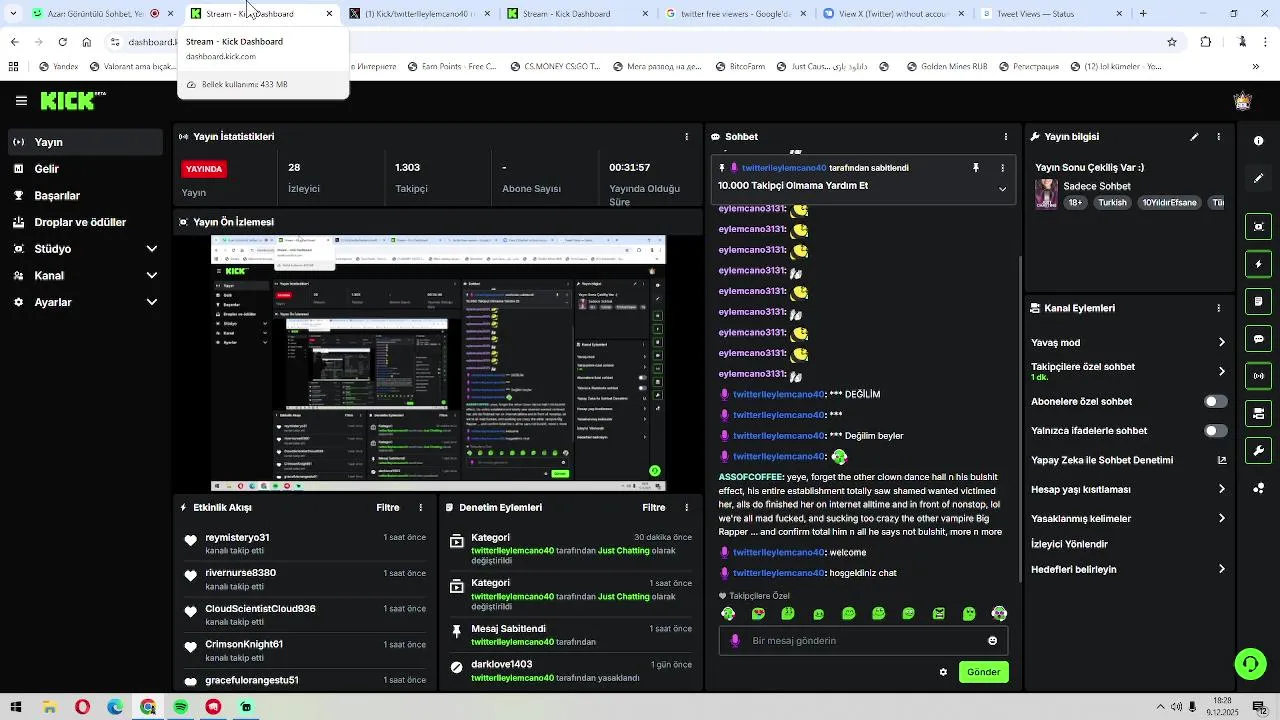Open the Windows Start button
1280x720 pixels.
pyautogui.click(x=16, y=707)
